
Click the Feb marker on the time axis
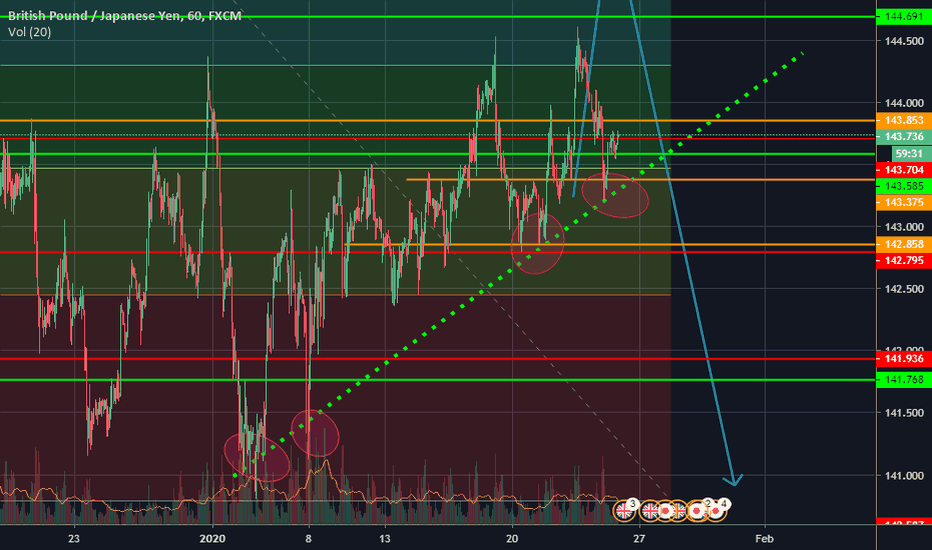764,537
